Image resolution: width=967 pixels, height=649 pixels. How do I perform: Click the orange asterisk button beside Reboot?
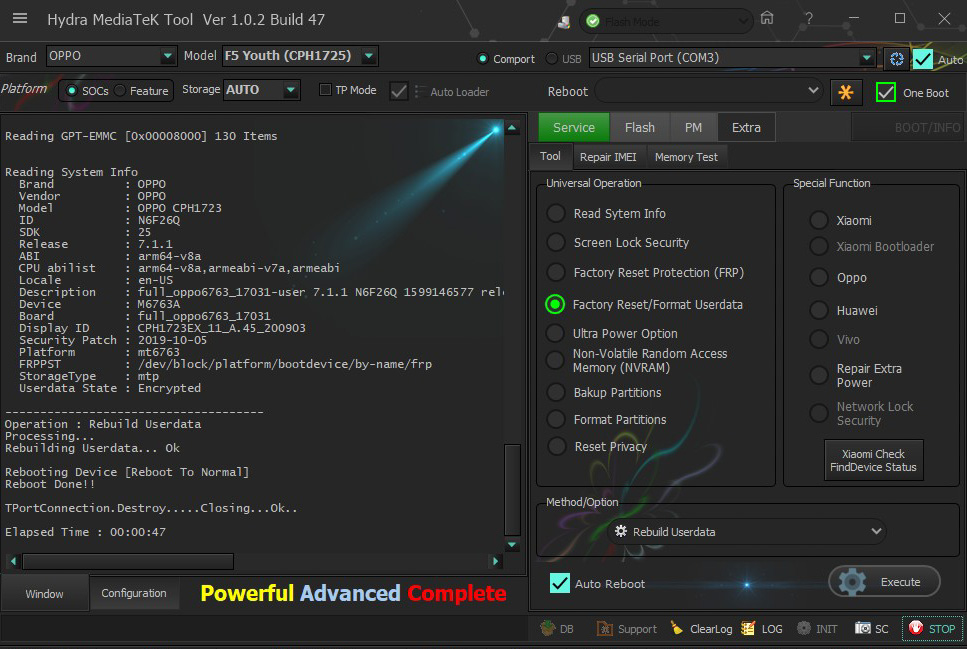[846, 92]
